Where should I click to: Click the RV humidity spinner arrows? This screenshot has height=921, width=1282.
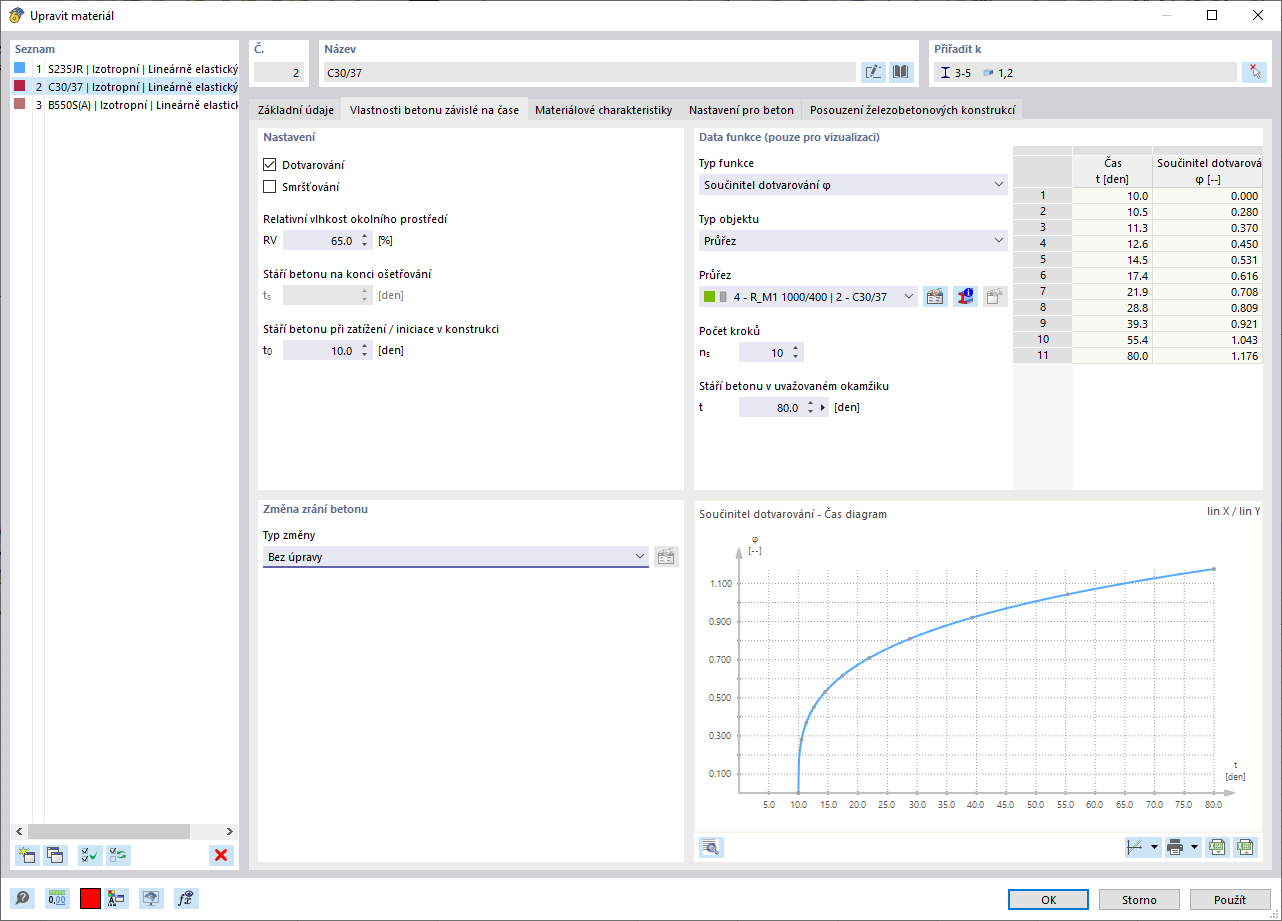[x=364, y=241]
